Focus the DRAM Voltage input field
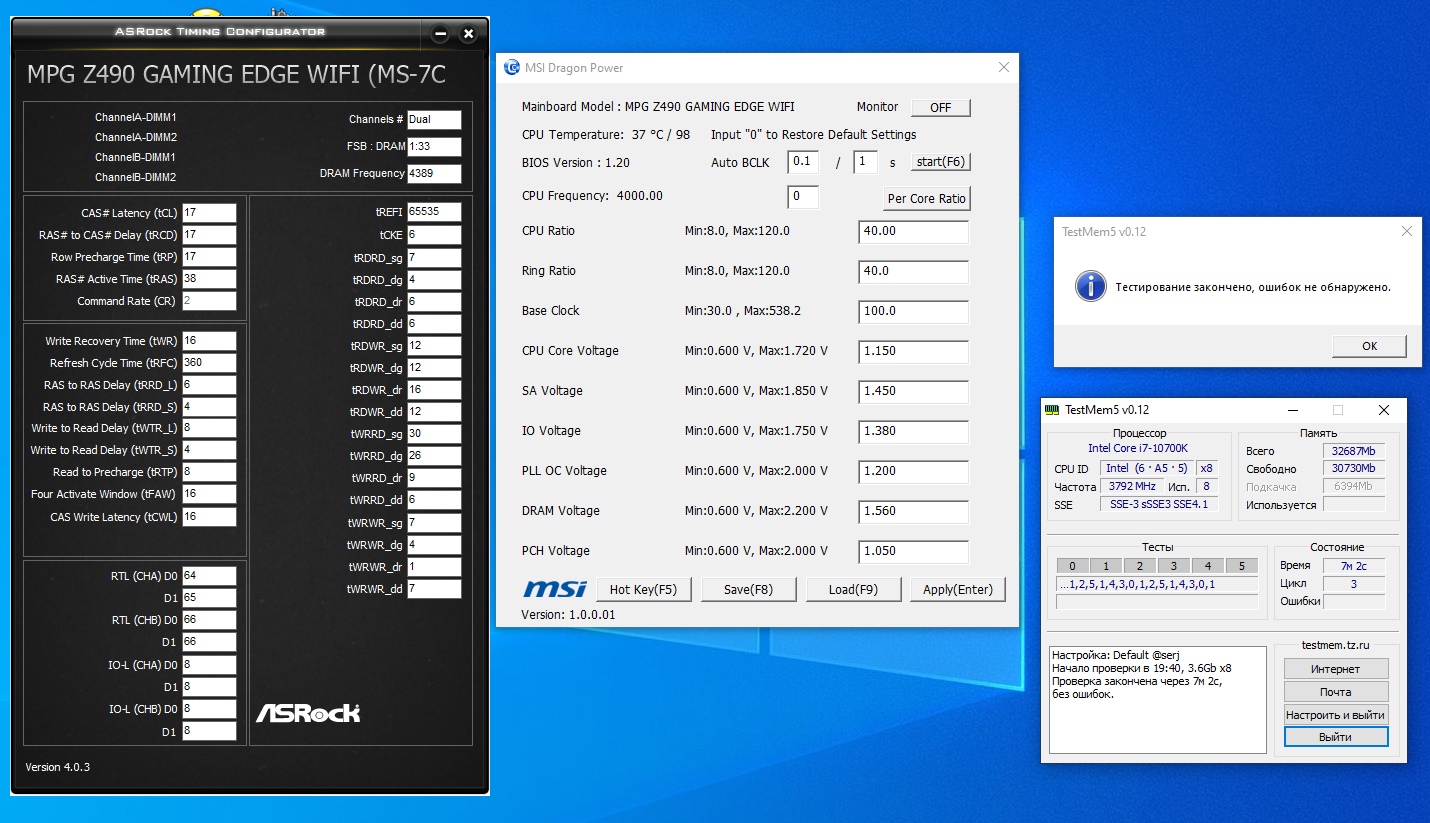This screenshot has width=1430, height=823. coord(913,512)
